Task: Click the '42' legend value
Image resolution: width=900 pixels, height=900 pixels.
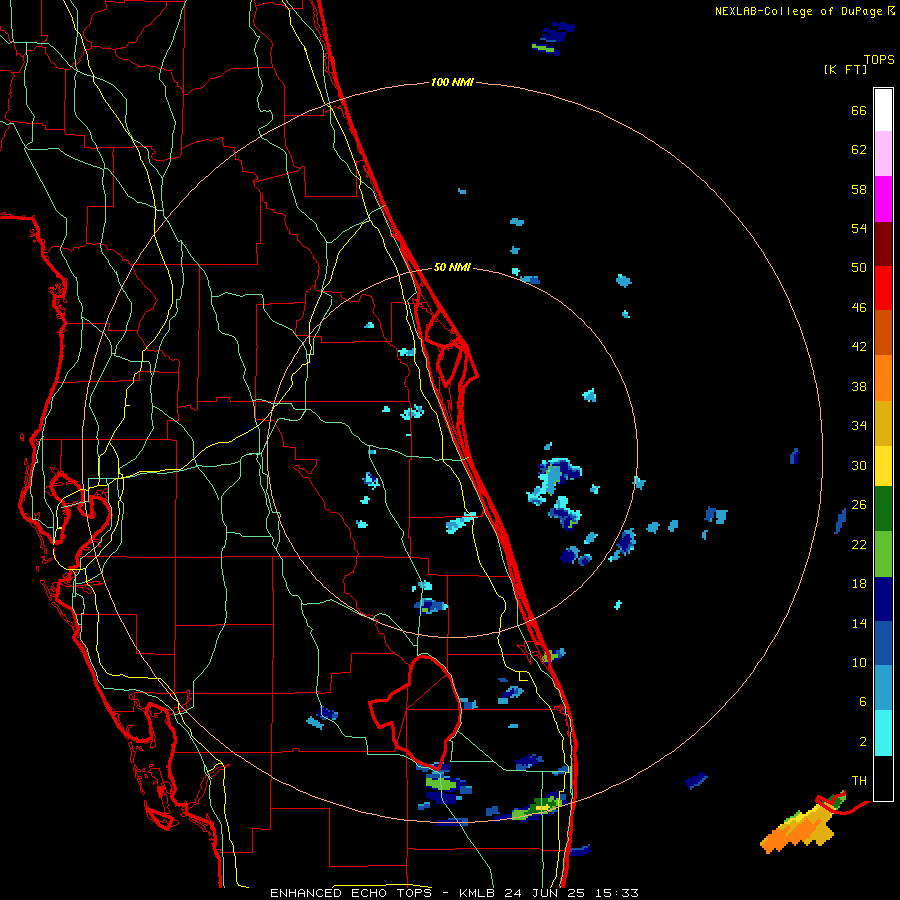Action: point(859,347)
